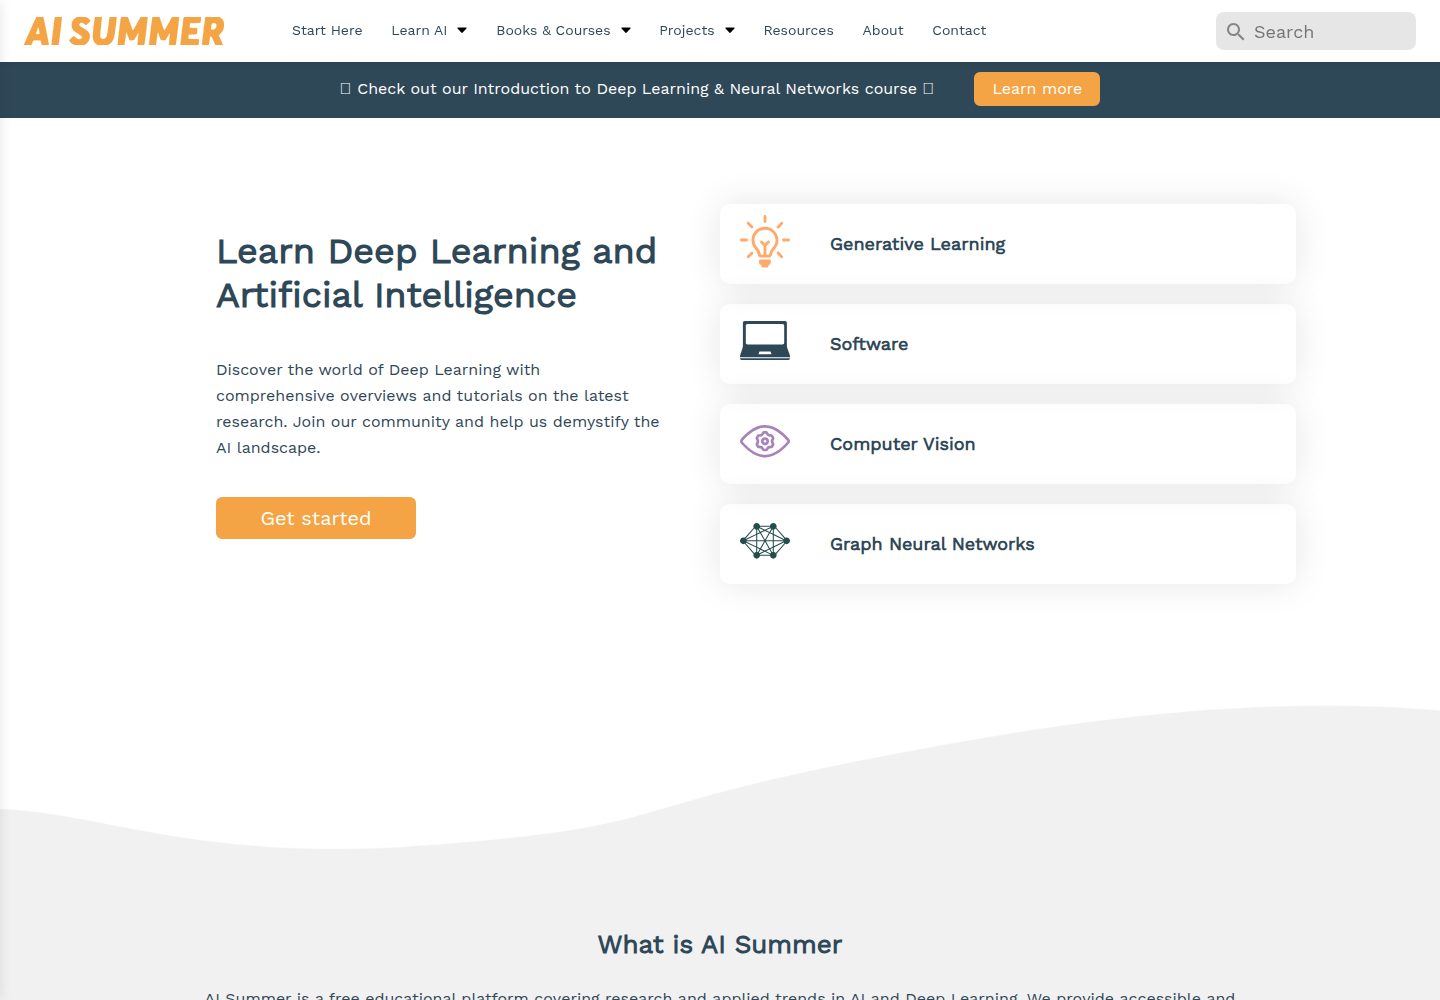This screenshot has width=1440, height=1000.
Task: Click the AI Summer logo
Action: tap(125, 31)
